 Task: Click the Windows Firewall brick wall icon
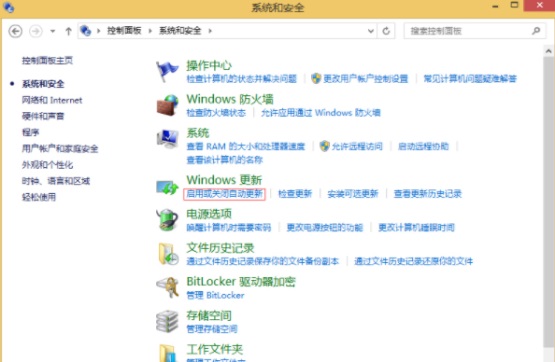click(167, 105)
